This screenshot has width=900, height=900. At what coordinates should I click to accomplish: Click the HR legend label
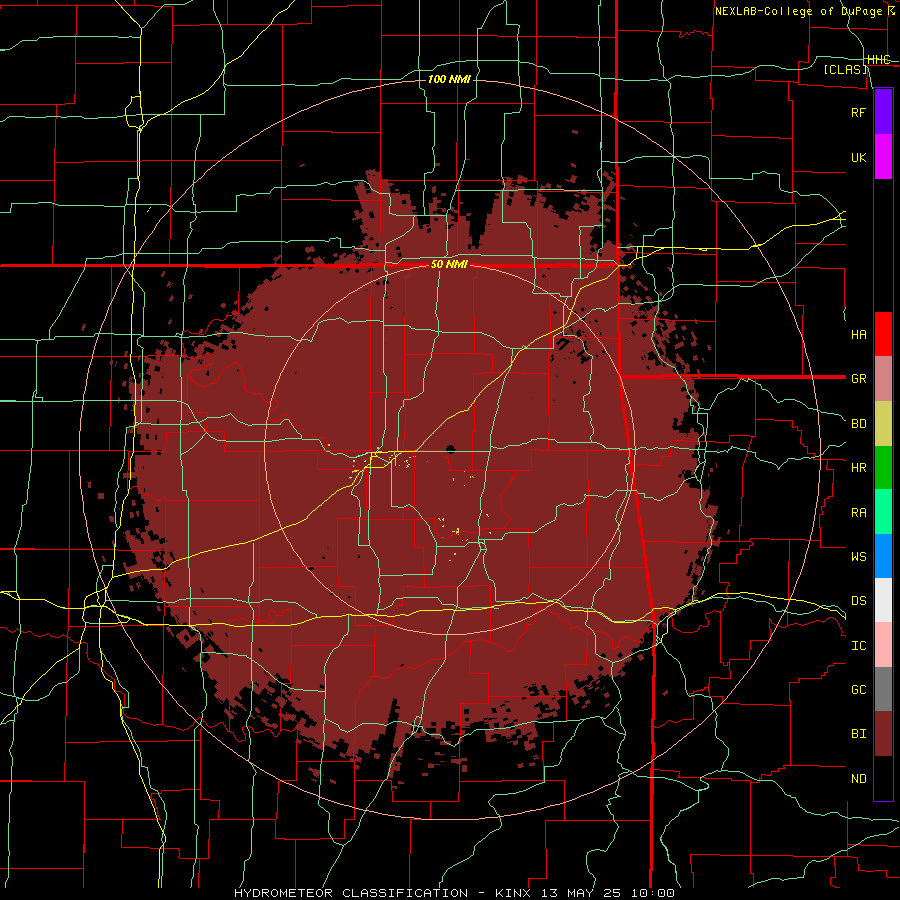click(x=859, y=468)
